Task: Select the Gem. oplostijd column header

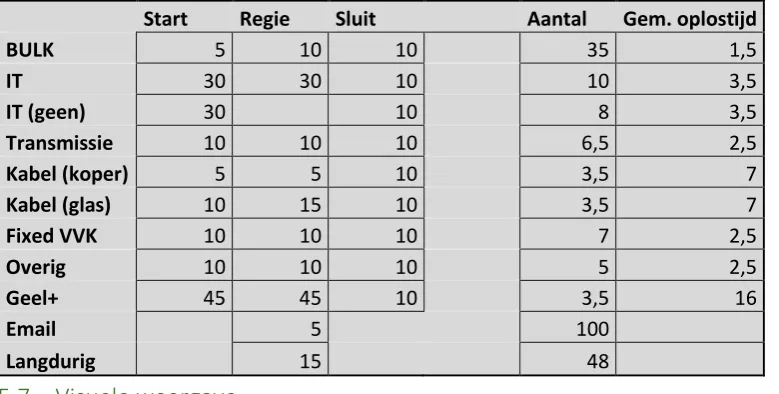Action: pyautogui.click(x=690, y=19)
